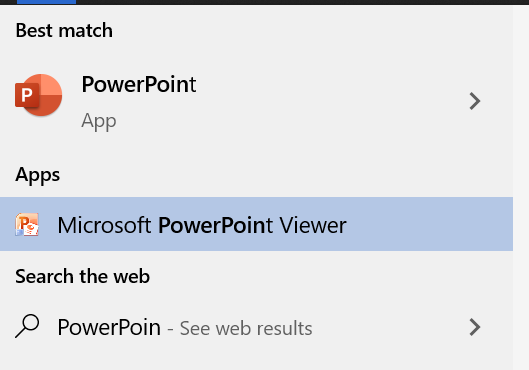Click the 'Search the web' section heading

click(x=82, y=277)
